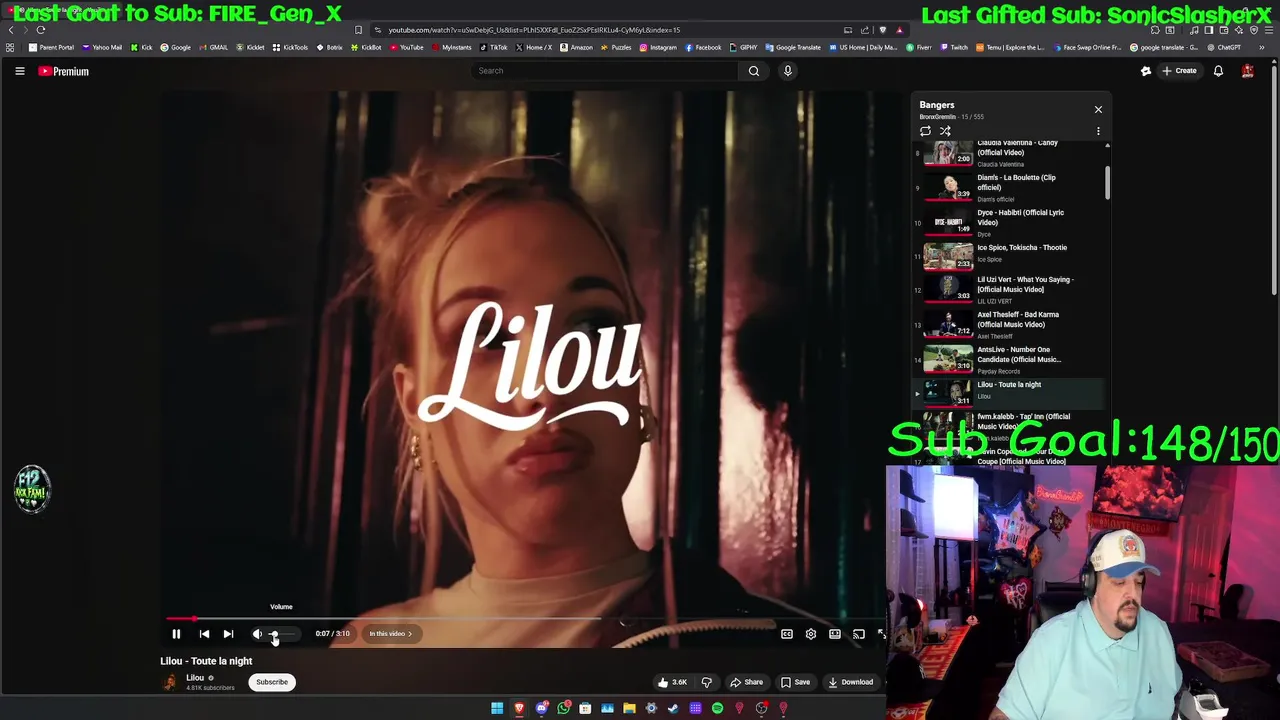Focus the YouTube search box

tap(605, 71)
